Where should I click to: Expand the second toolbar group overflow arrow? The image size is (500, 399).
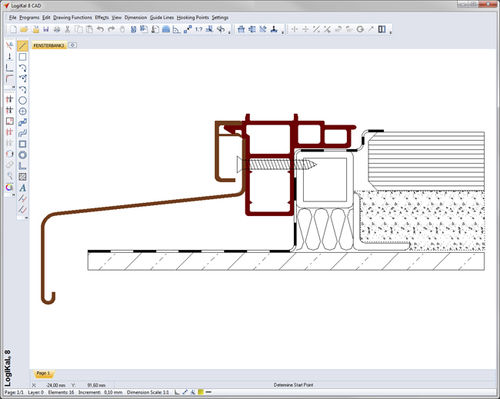283,32
